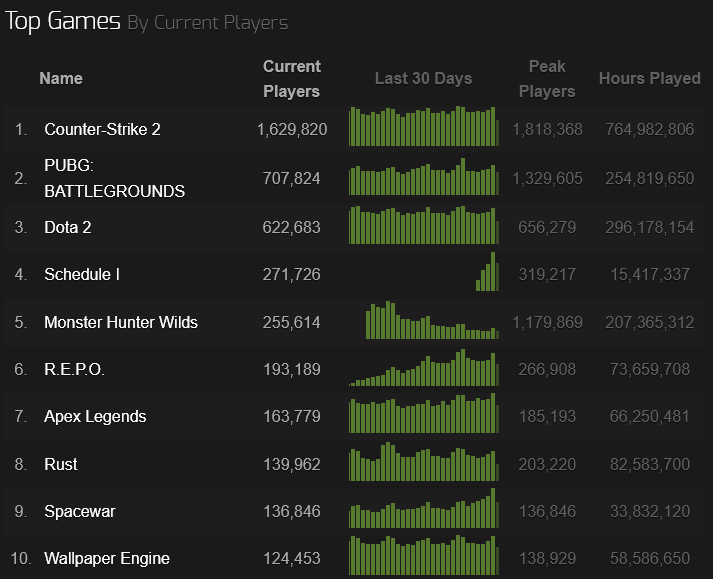713x579 pixels.
Task: Click the Hours Played column header
Action: [x=649, y=78]
